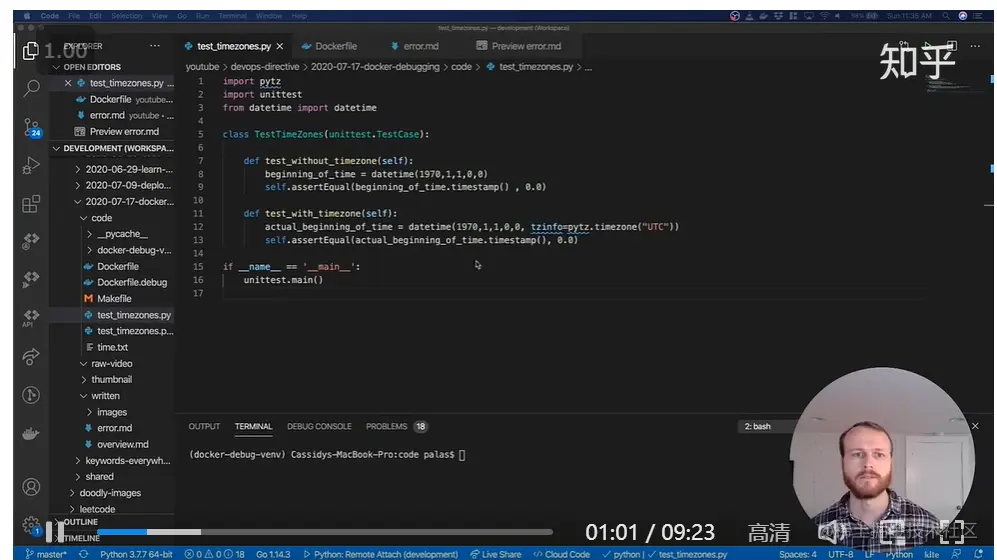
Task: Click errors and warnings count in status bar
Action: click(x=214, y=554)
